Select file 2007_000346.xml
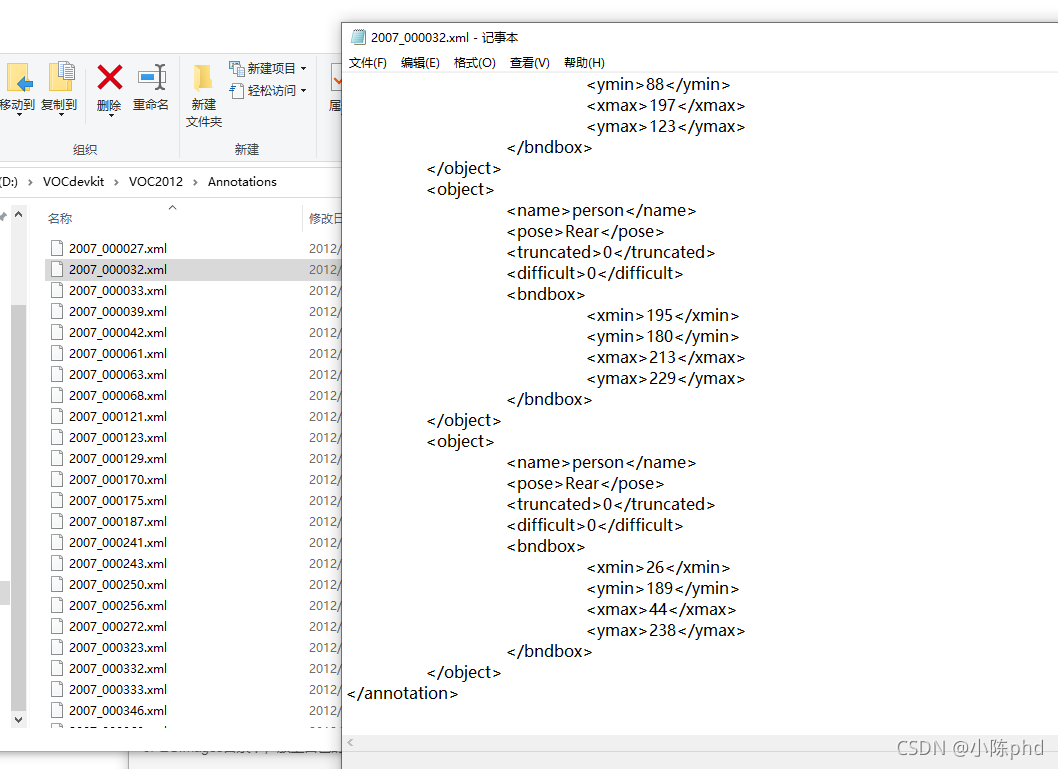1058x769 pixels. tap(117, 710)
